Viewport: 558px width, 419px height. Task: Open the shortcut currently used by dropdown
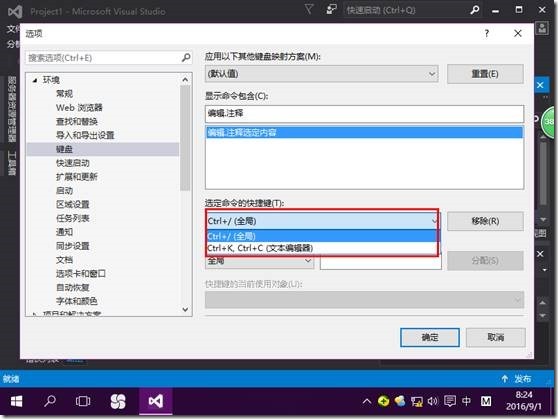364,300
